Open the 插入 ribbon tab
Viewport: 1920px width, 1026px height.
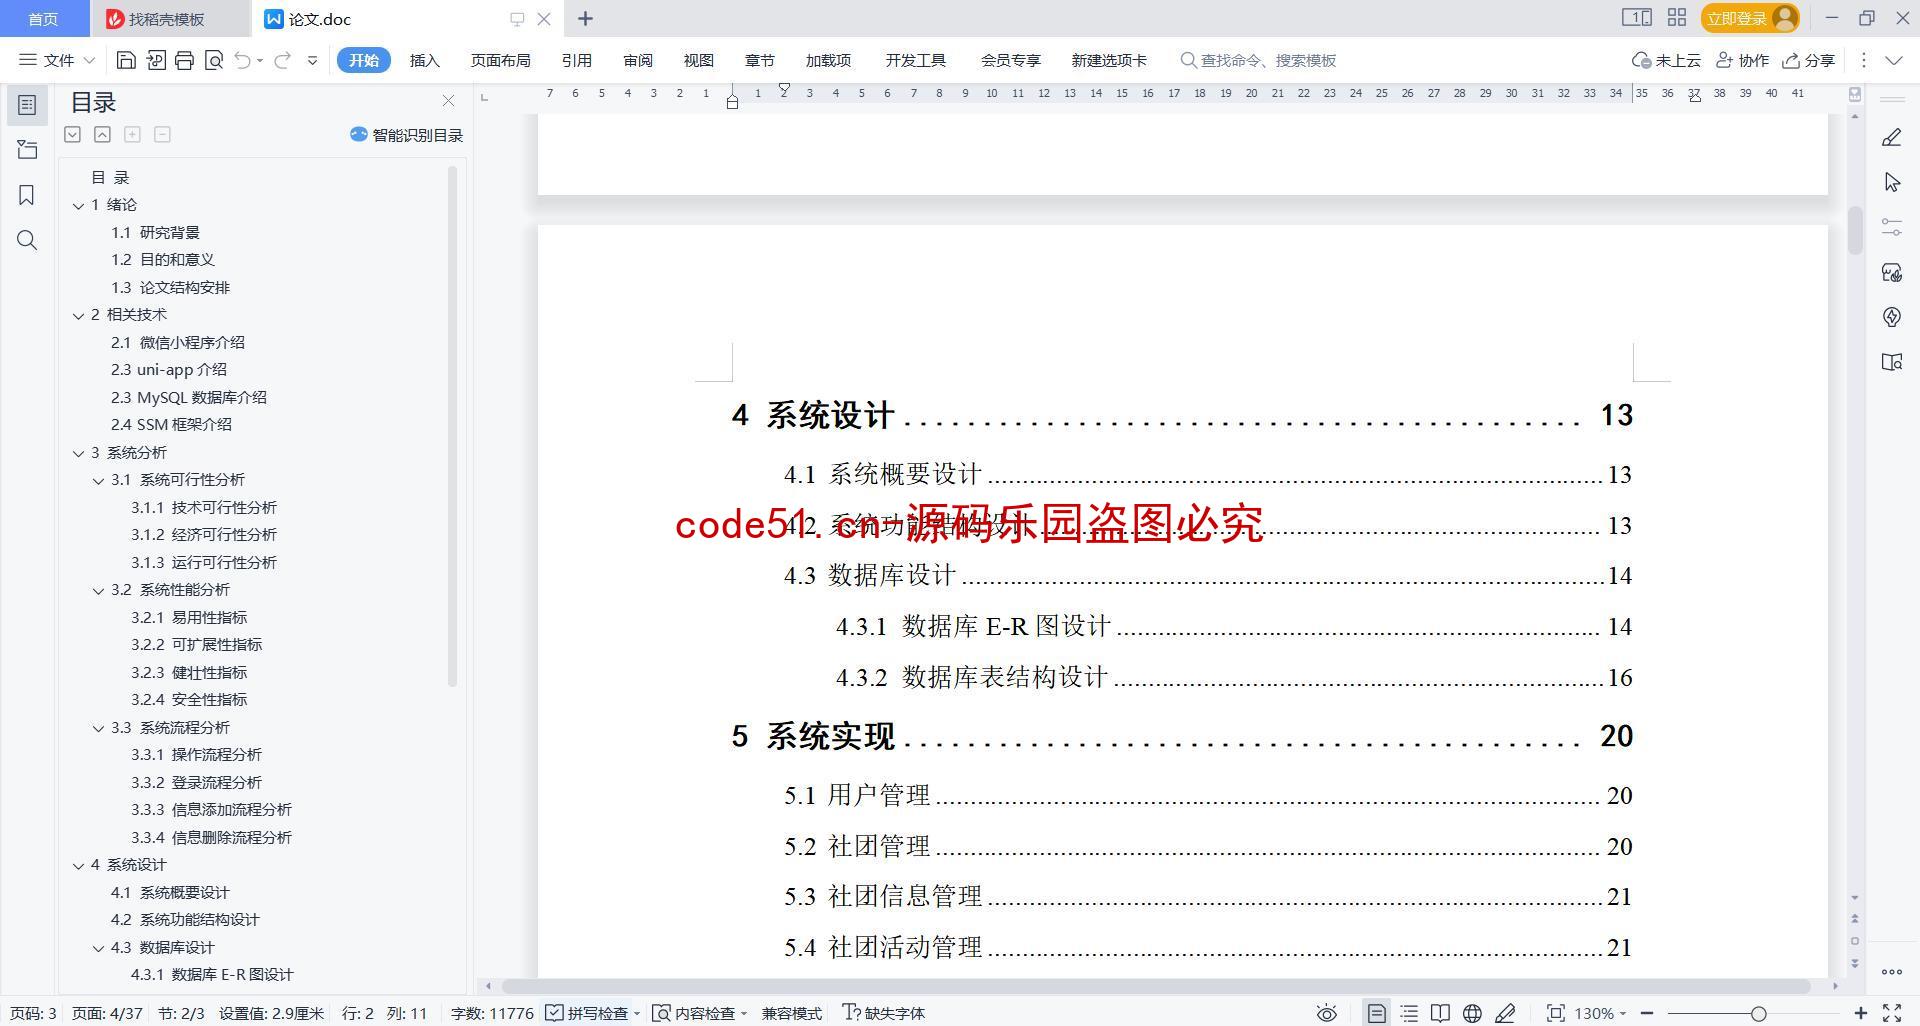(424, 61)
